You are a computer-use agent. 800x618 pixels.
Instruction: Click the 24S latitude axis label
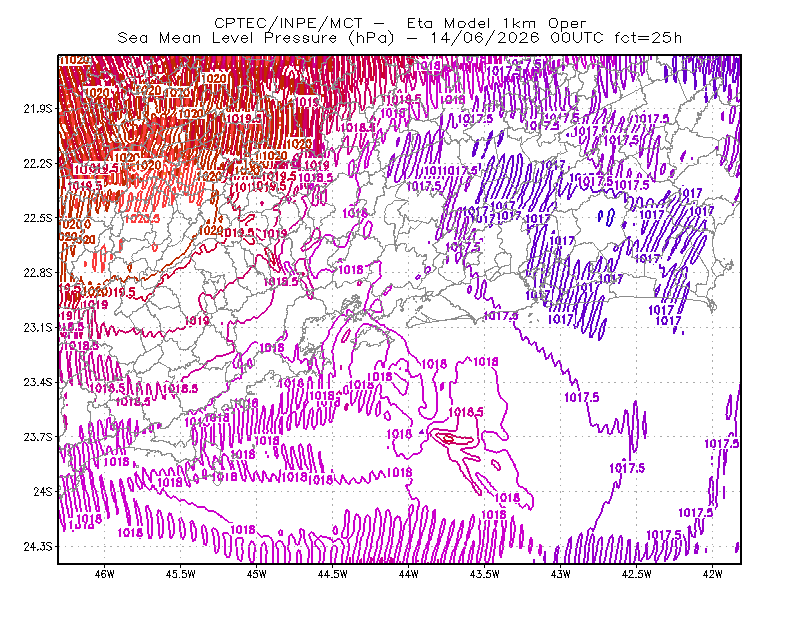pos(43,491)
